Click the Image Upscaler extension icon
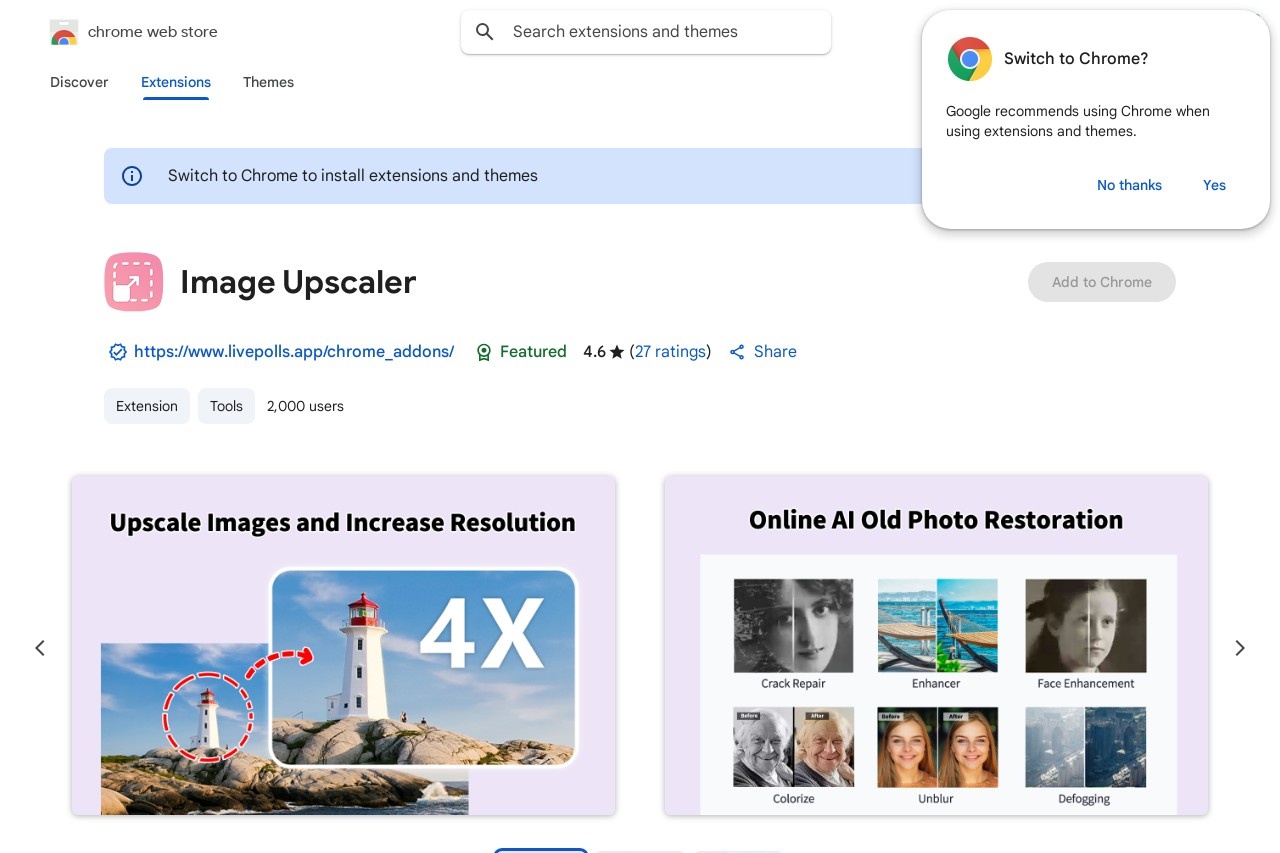Image resolution: width=1280 pixels, height=853 pixels. pyautogui.click(x=133, y=282)
